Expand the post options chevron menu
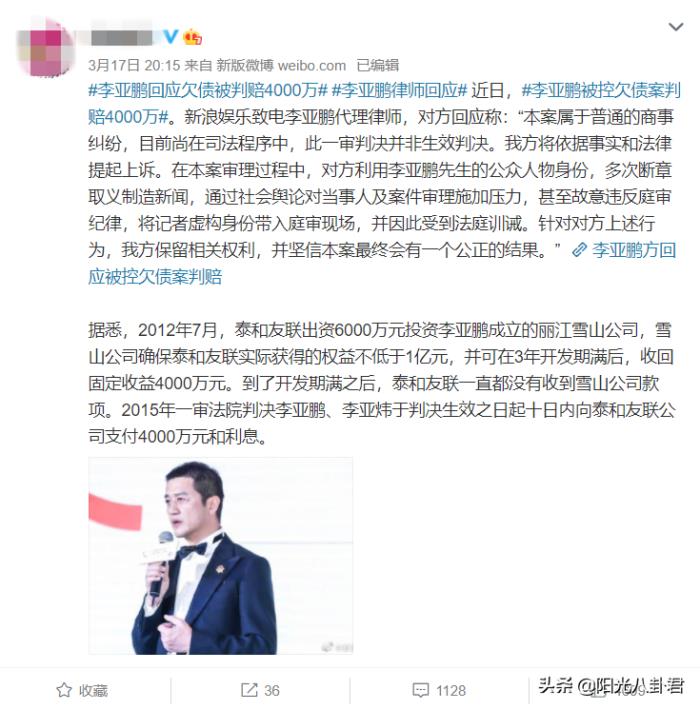This screenshot has width=700, height=710. tap(676, 27)
